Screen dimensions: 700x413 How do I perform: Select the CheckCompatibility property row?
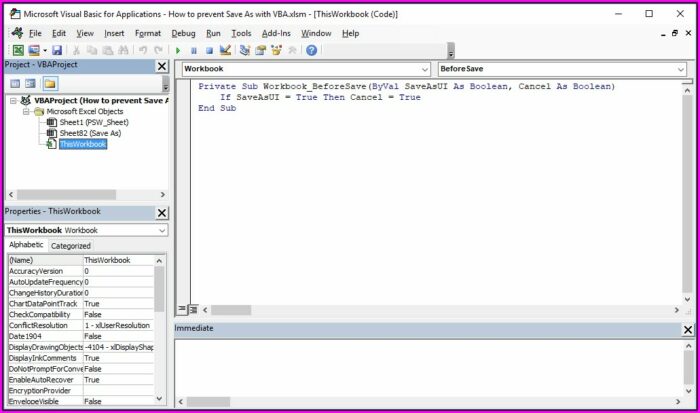[81, 314]
